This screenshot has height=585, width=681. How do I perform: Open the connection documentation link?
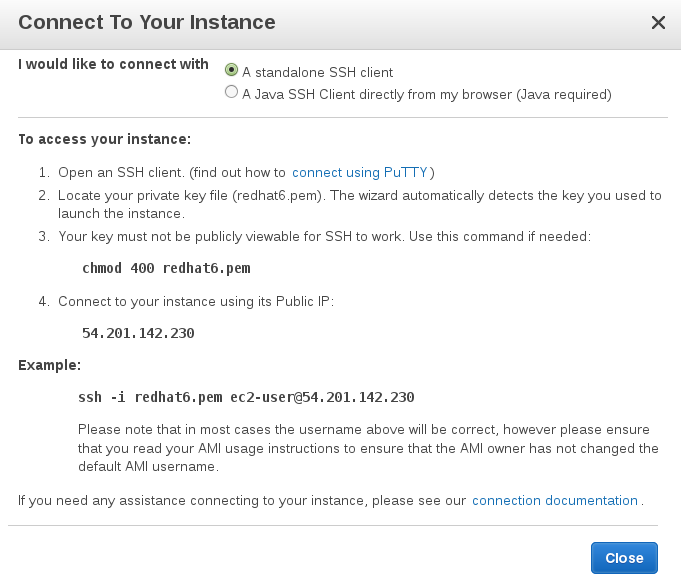pyautogui.click(x=554, y=500)
